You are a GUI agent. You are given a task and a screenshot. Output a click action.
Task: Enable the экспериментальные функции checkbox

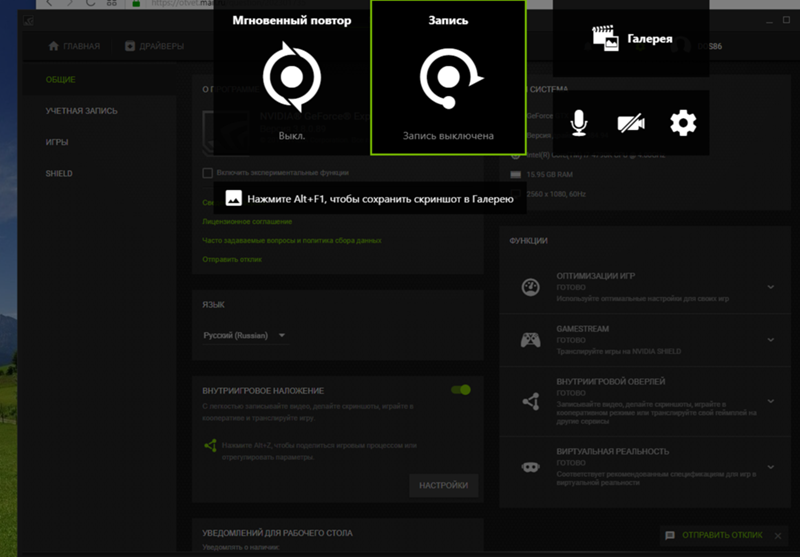coord(207,173)
